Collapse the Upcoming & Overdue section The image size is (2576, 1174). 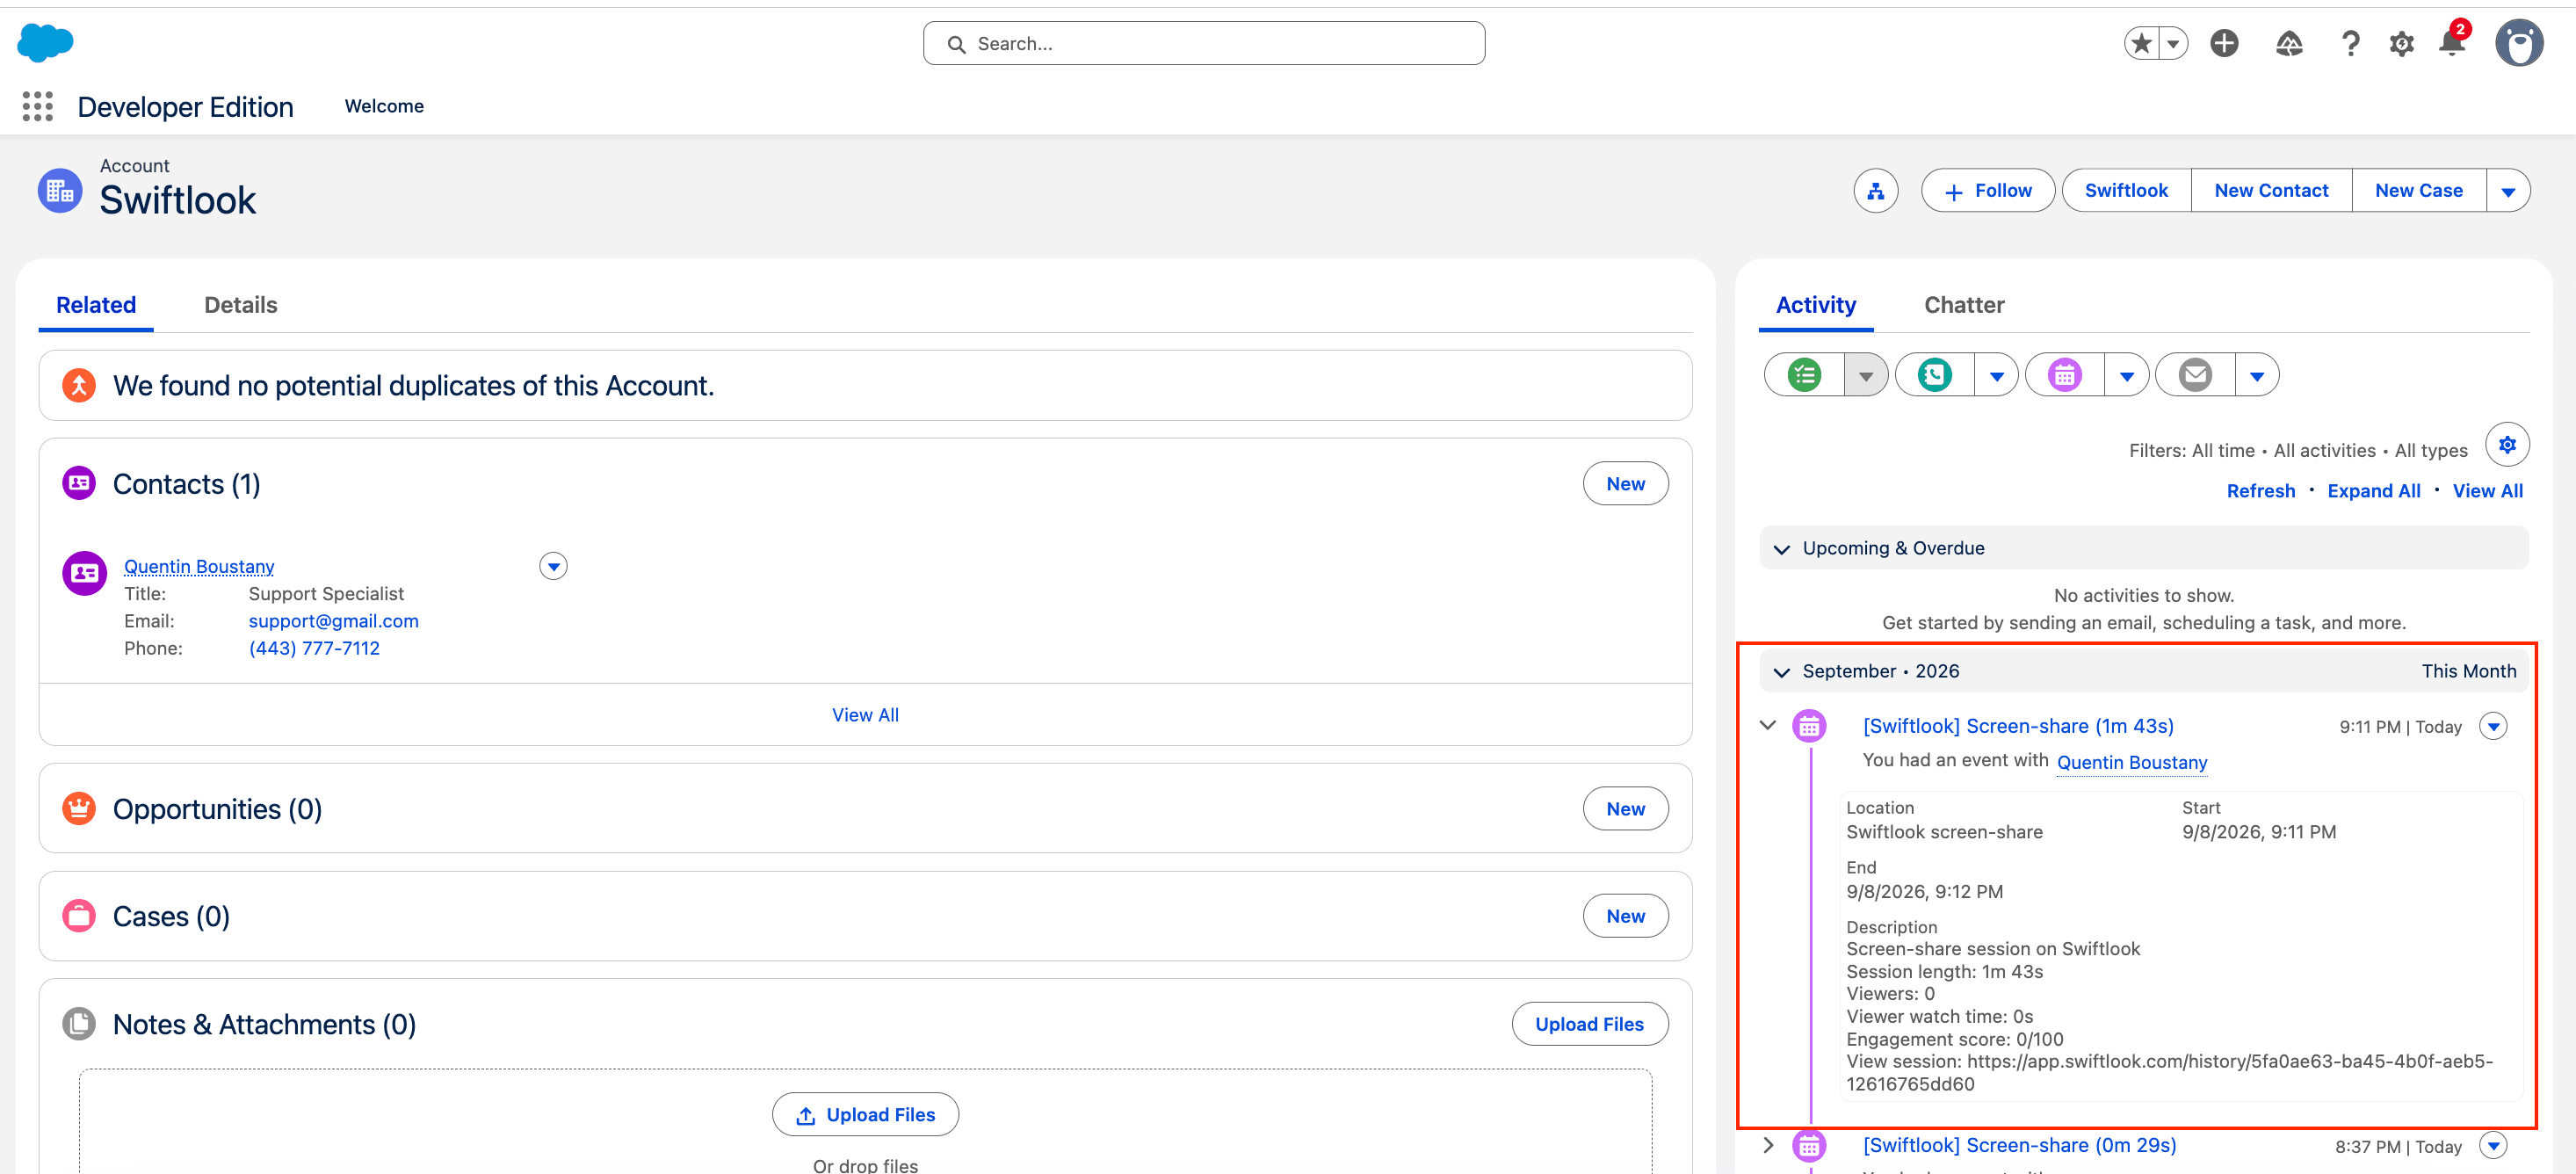(x=1781, y=549)
